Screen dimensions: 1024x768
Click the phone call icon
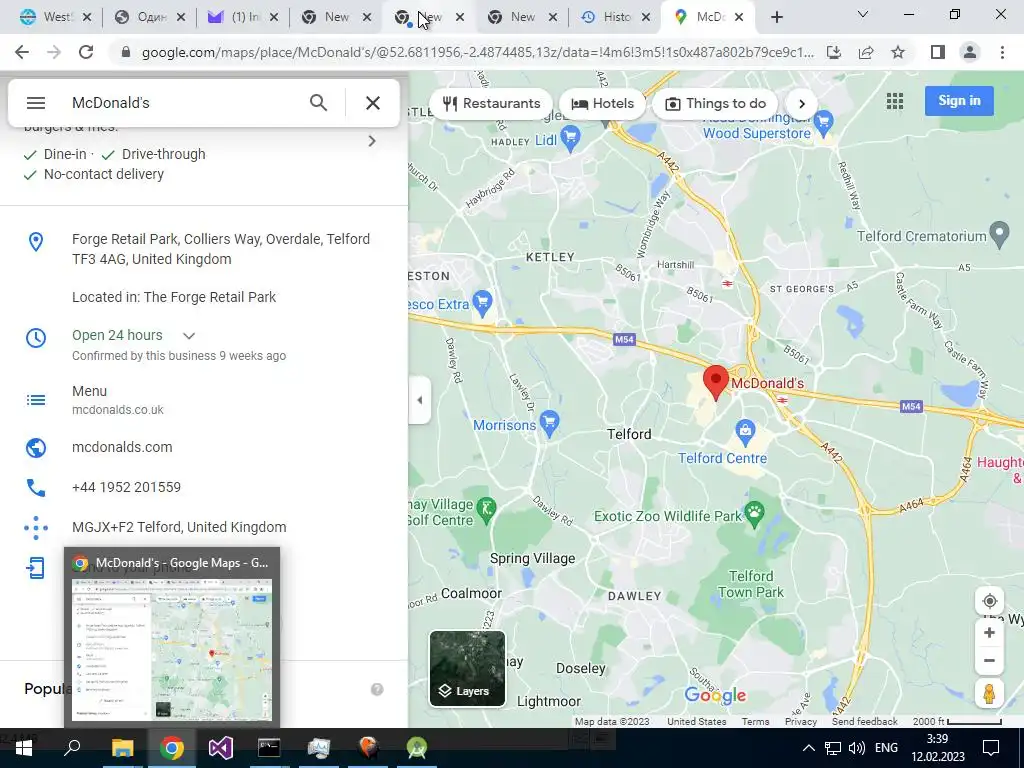[x=36, y=488]
